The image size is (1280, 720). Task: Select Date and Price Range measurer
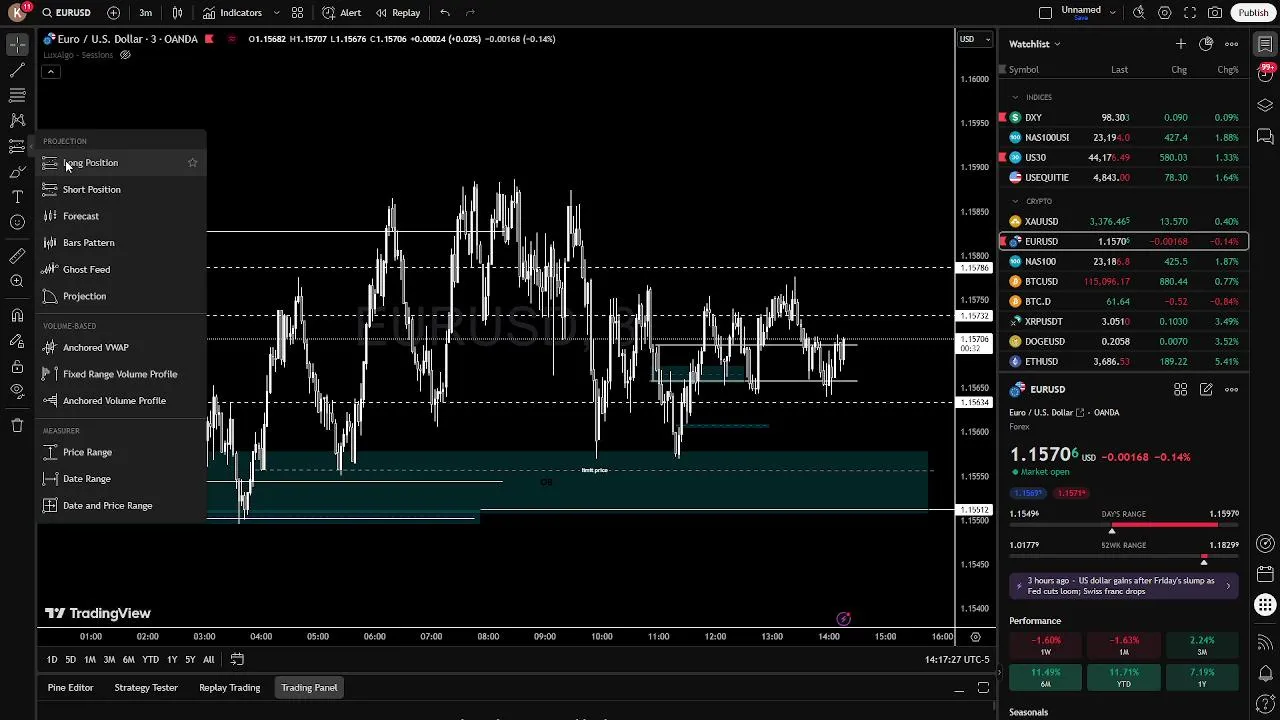122,506
